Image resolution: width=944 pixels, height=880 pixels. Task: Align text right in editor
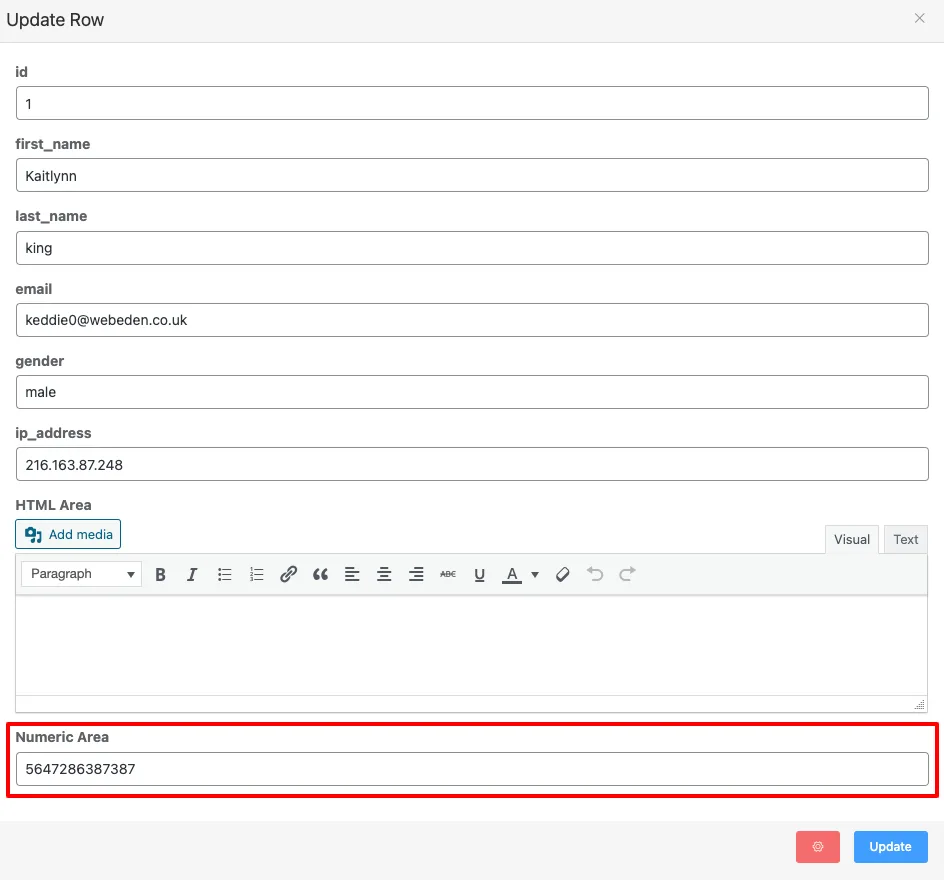[x=416, y=574]
